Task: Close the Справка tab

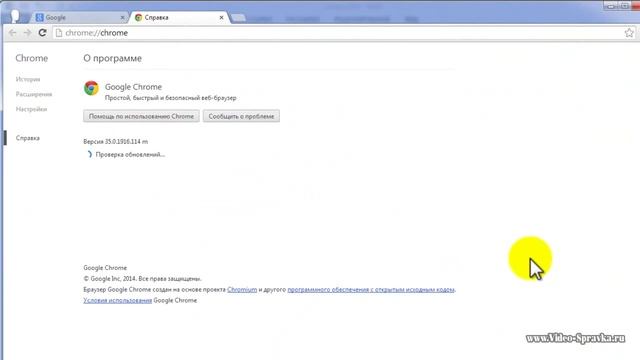Action: tap(221, 18)
